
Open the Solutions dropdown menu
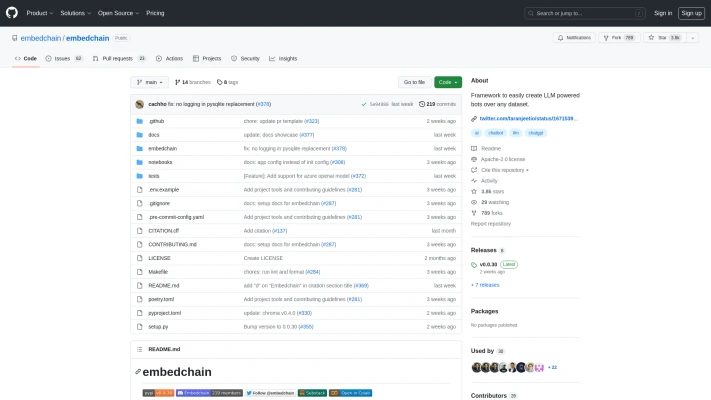pyautogui.click(x=76, y=13)
